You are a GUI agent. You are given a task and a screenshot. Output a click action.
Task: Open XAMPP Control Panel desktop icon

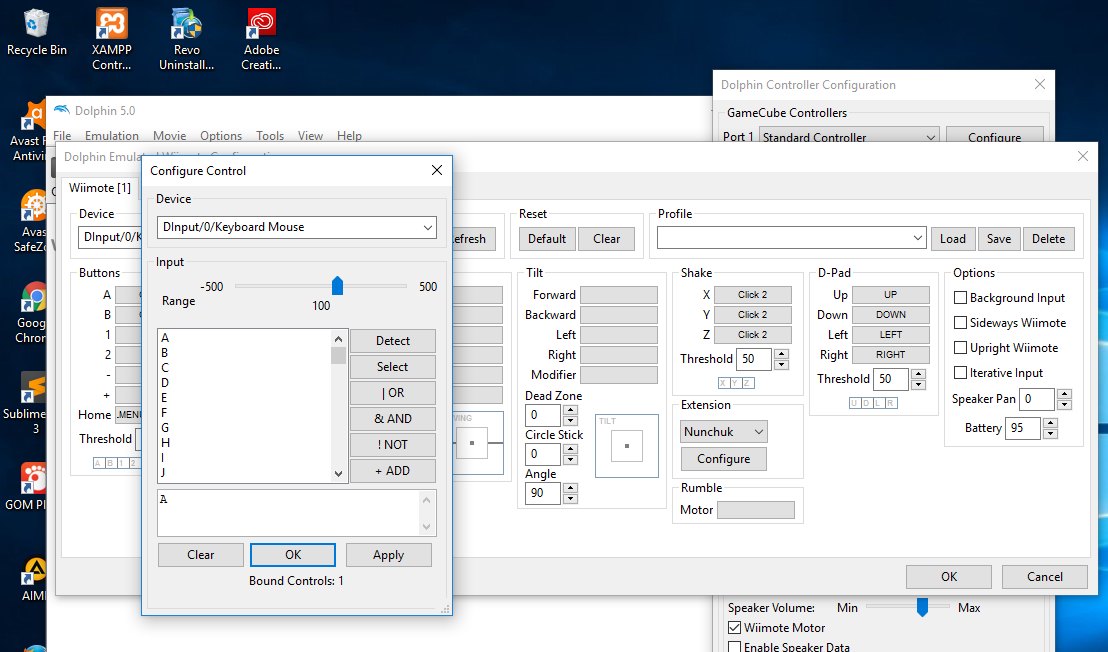pos(112,39)
